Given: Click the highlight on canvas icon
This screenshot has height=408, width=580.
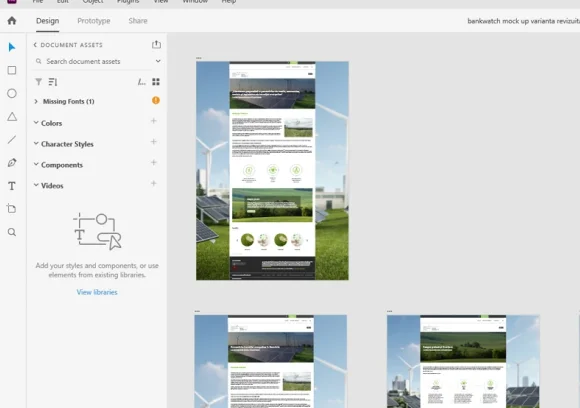Looking at the screenshot, I should 141,82.
